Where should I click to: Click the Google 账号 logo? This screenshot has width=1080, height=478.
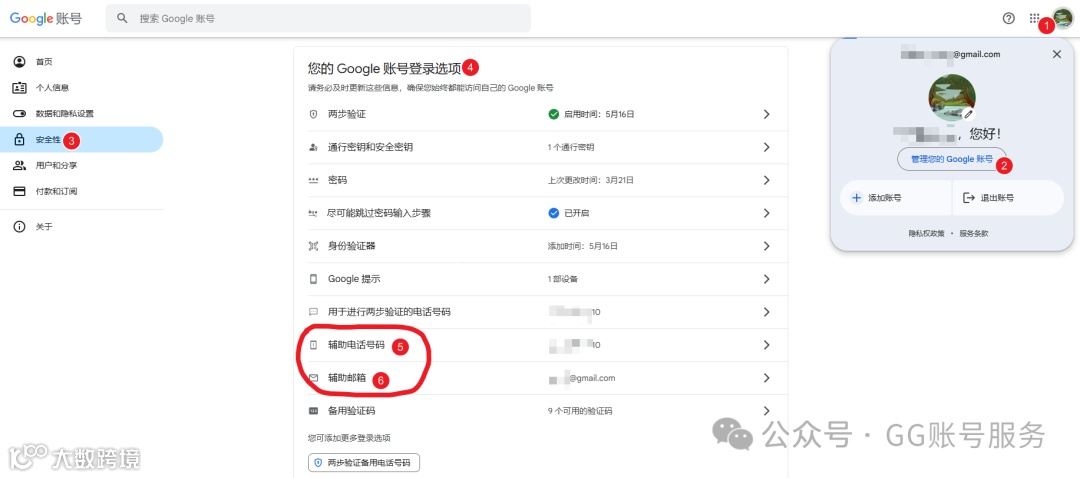pyautogui.click(x=45, y=19)
